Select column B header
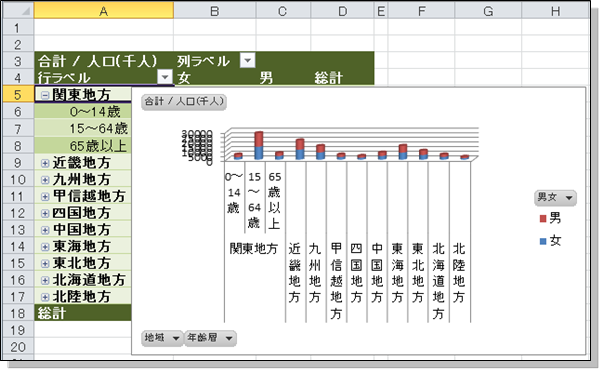This screenshot has width=599, height=369. pos(215,11)
